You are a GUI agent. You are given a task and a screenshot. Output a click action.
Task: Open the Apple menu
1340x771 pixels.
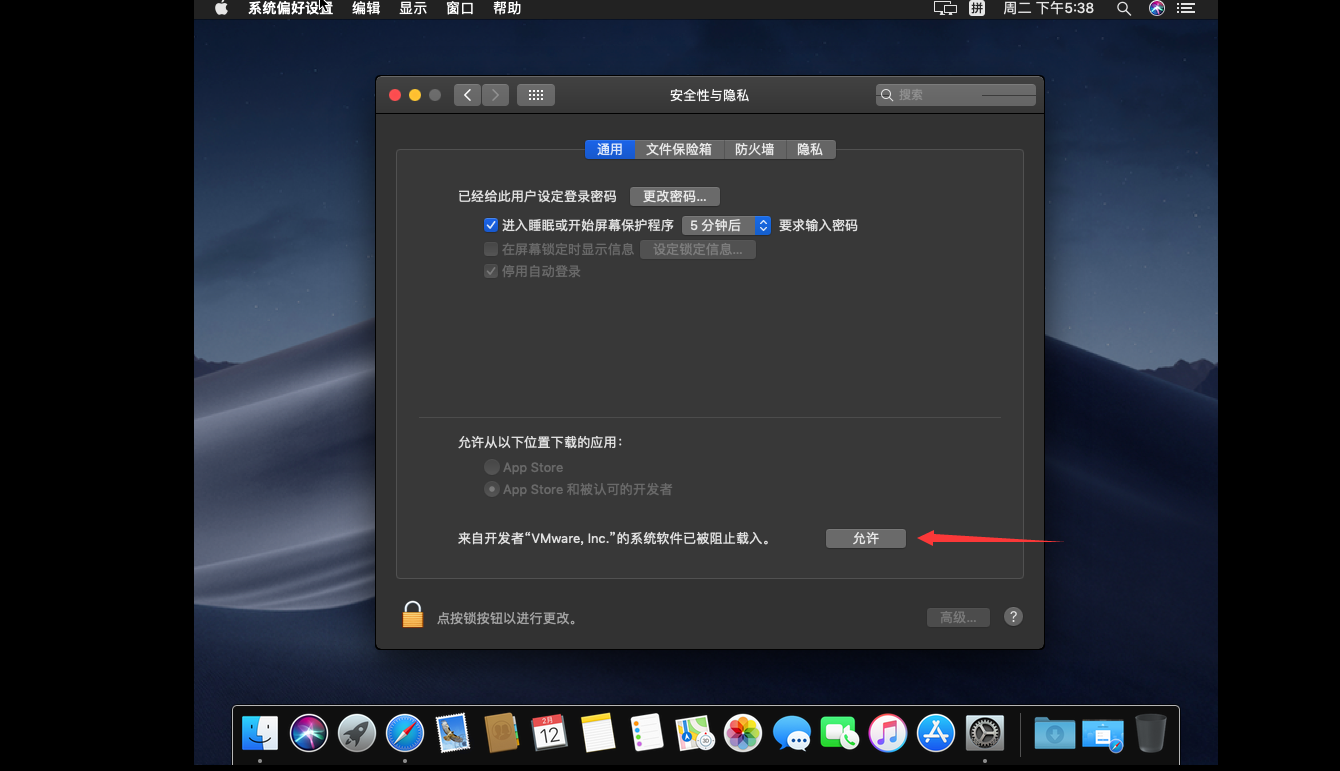coord(221,8)
